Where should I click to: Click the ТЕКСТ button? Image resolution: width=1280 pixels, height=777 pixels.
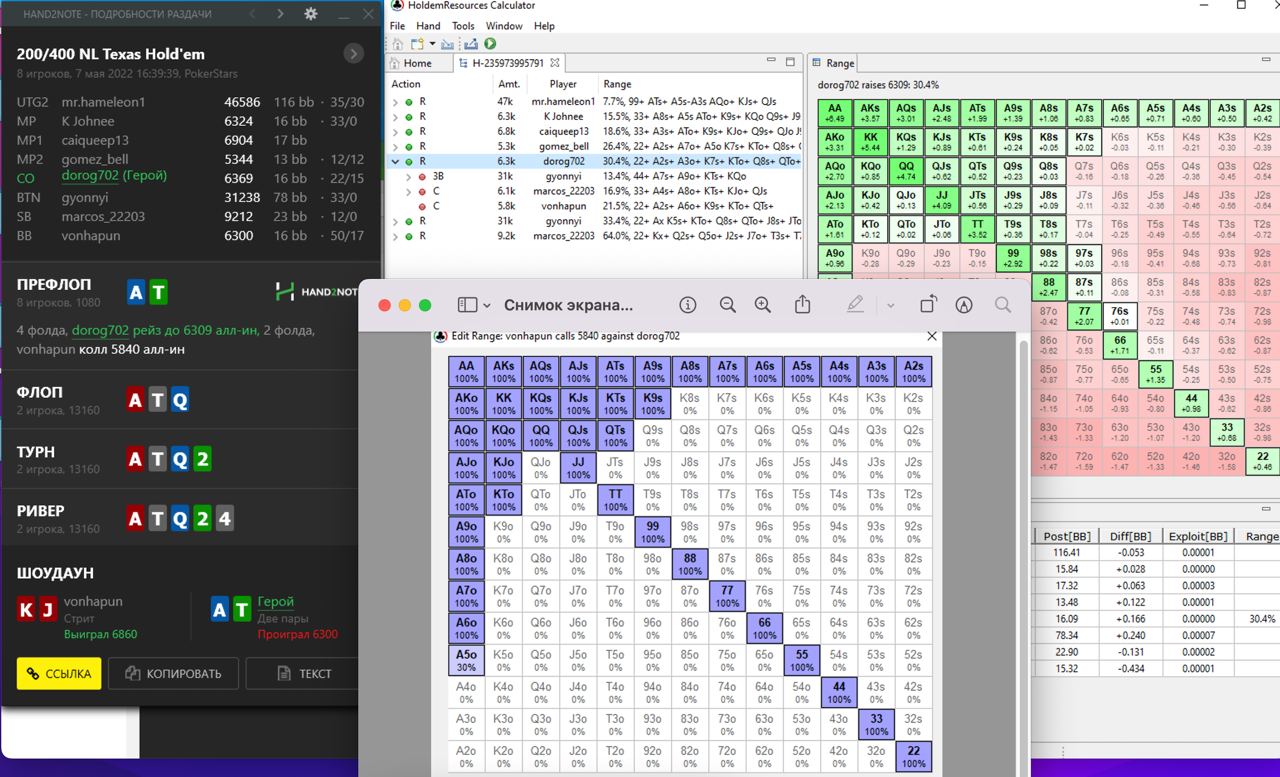click(301, 673)
